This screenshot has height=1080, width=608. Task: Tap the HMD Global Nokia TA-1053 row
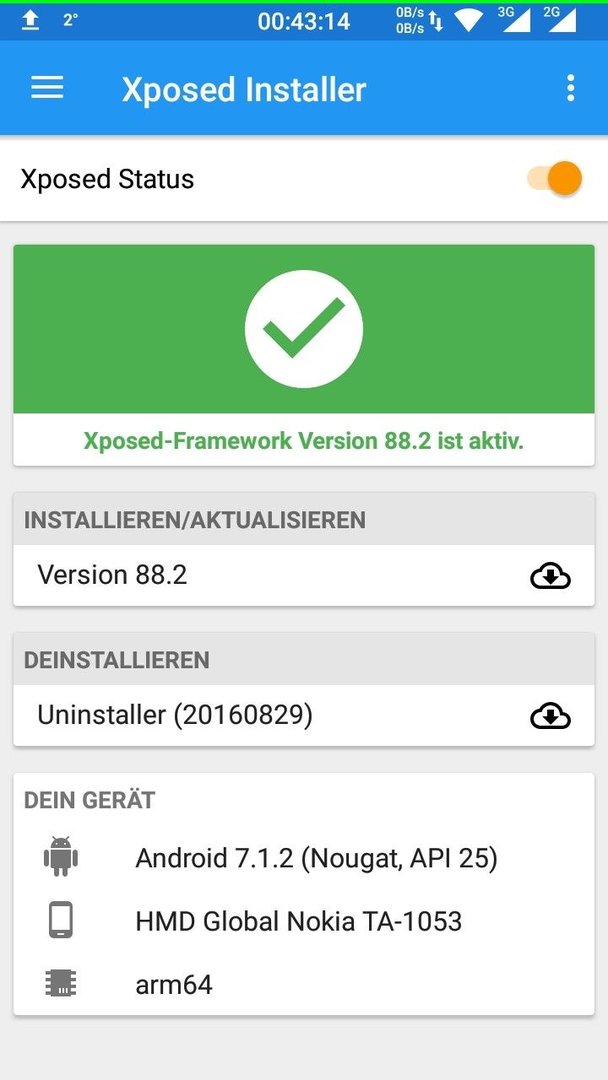[304, 921]
